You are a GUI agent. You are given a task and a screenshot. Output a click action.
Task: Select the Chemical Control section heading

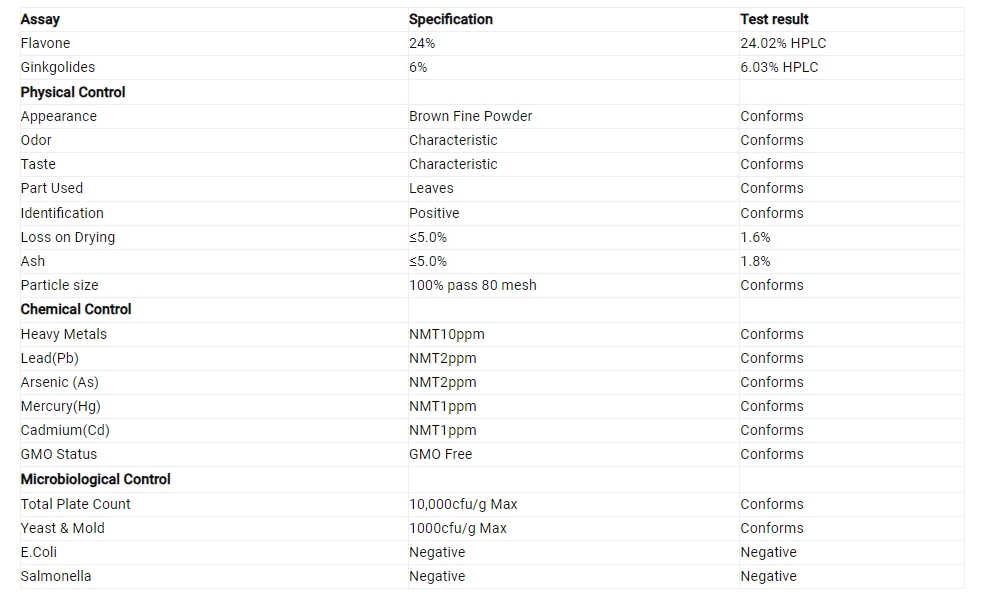pyautogui.click(x=76, y=309)
